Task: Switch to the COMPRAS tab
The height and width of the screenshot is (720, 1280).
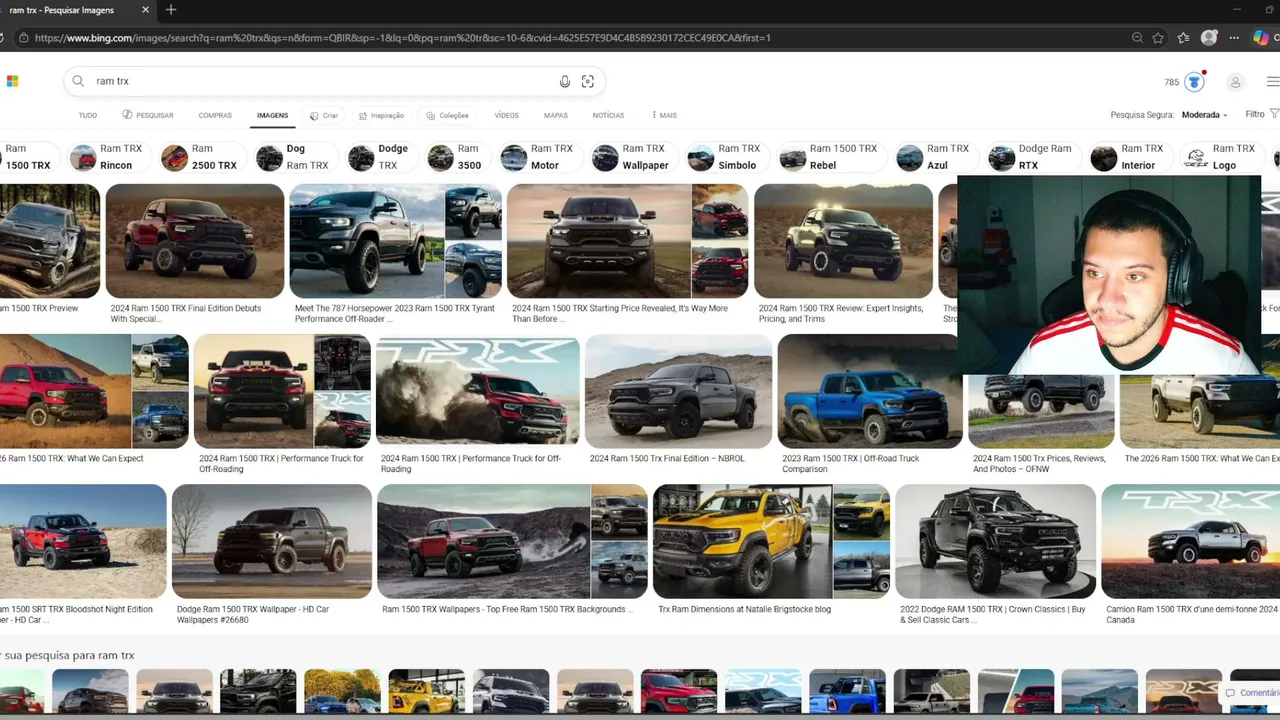Action: [215, 115]
